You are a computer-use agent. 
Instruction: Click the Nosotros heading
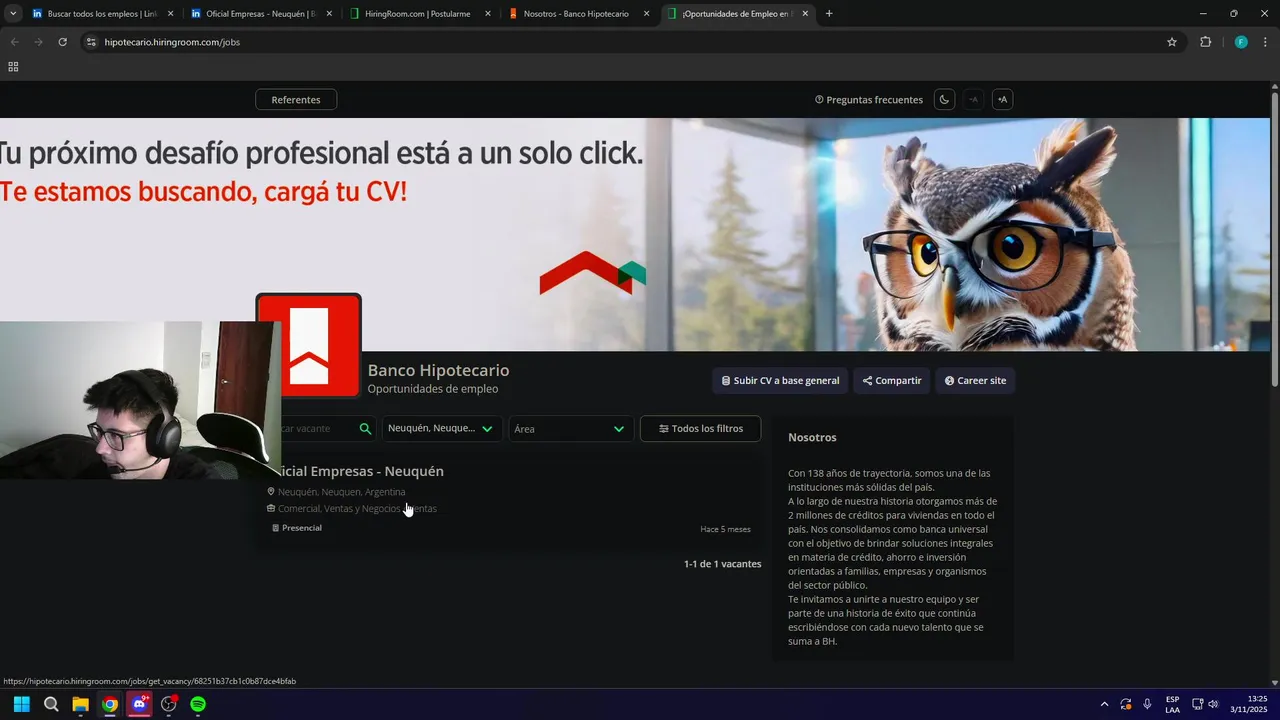coord(812,438)
